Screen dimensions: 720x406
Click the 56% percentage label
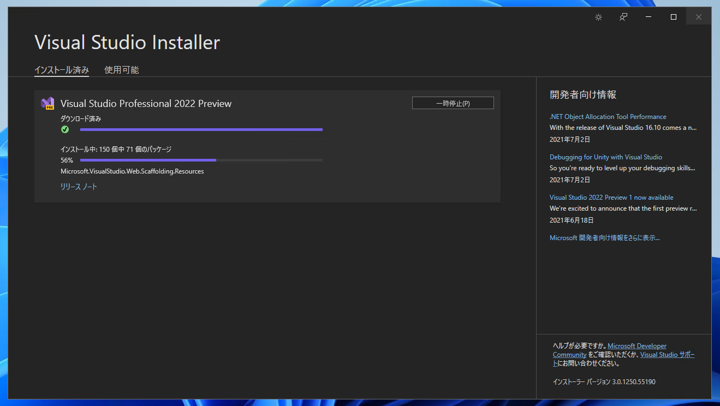click(x=67, y=160)
